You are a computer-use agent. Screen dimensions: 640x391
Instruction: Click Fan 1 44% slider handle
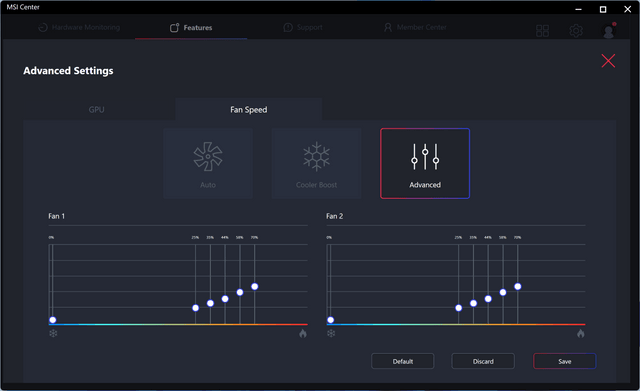click(x=225, y=299)
